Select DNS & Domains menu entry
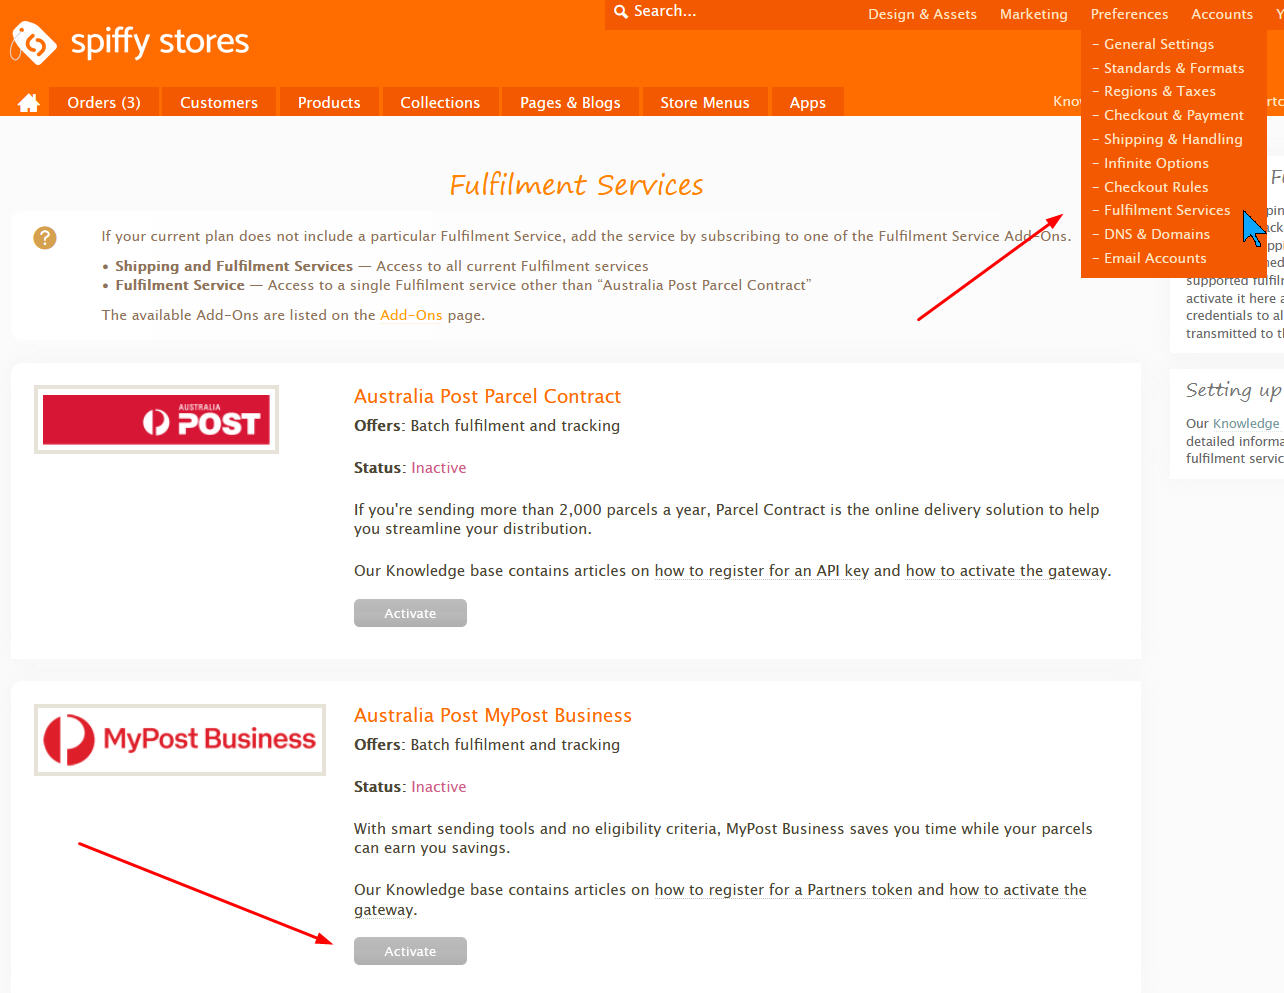Screen dimensions: 1284x993 pos(1157,234)
